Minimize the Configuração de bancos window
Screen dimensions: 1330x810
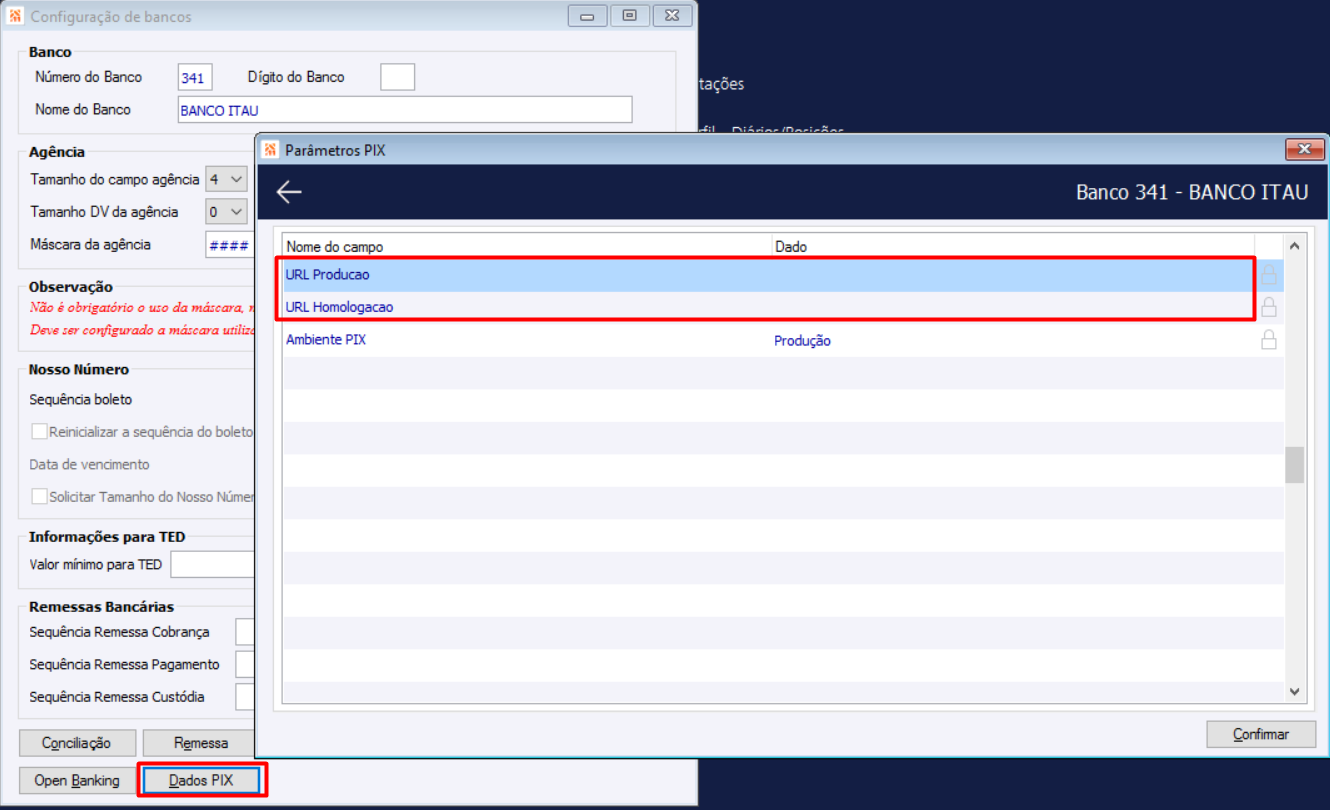(587, 16)
